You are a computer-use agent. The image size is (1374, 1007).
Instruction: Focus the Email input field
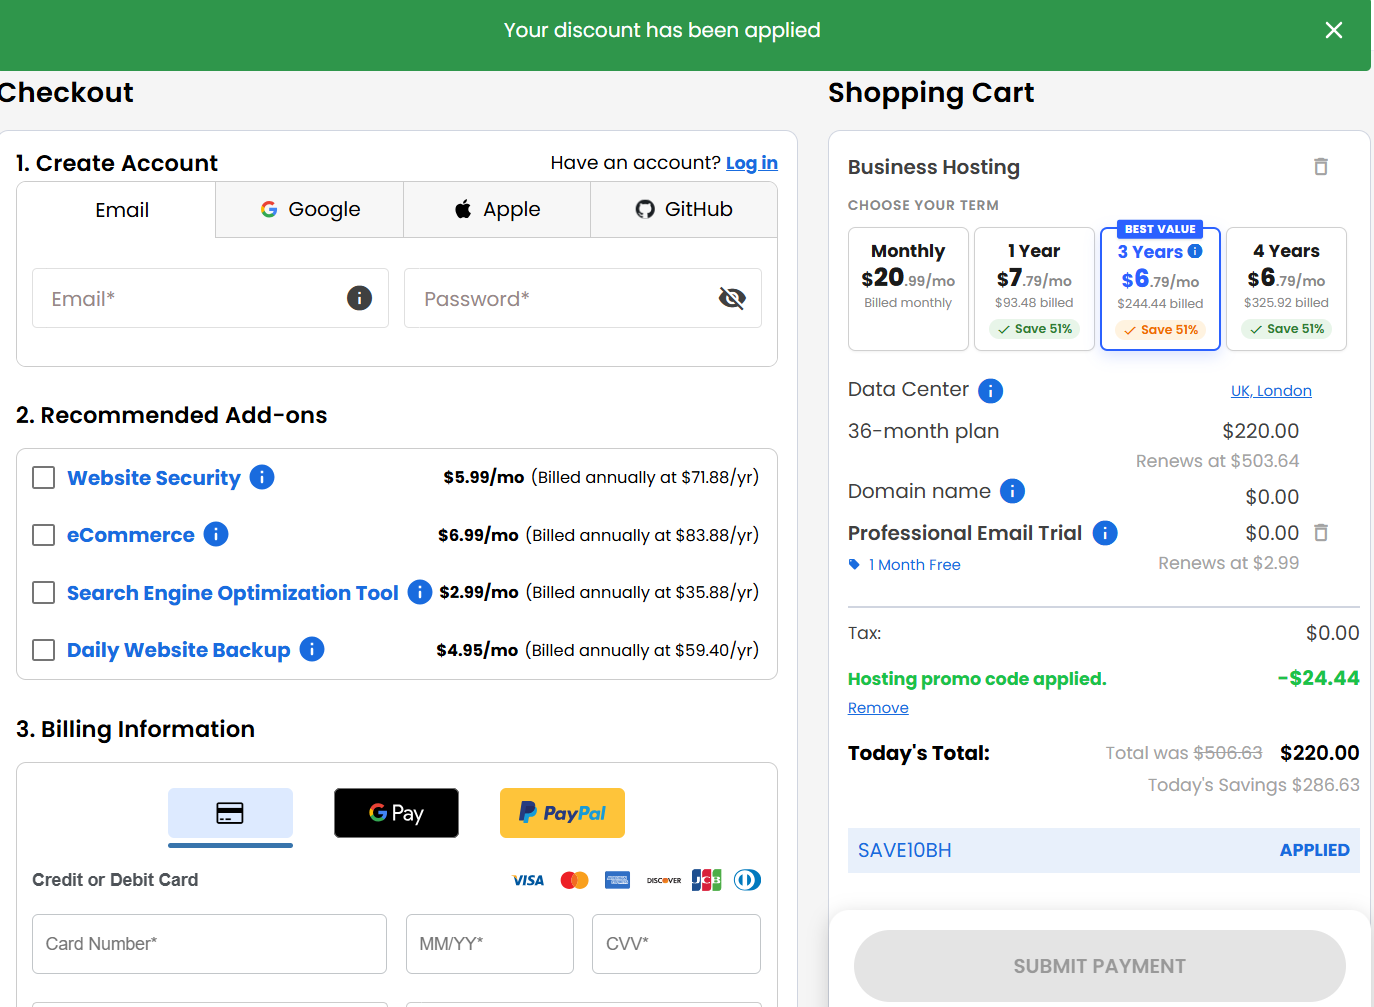210,298
